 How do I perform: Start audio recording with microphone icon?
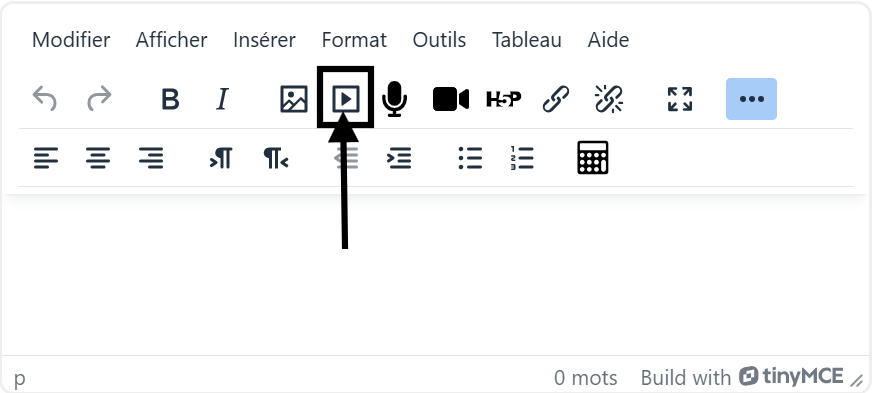point(394,99)
